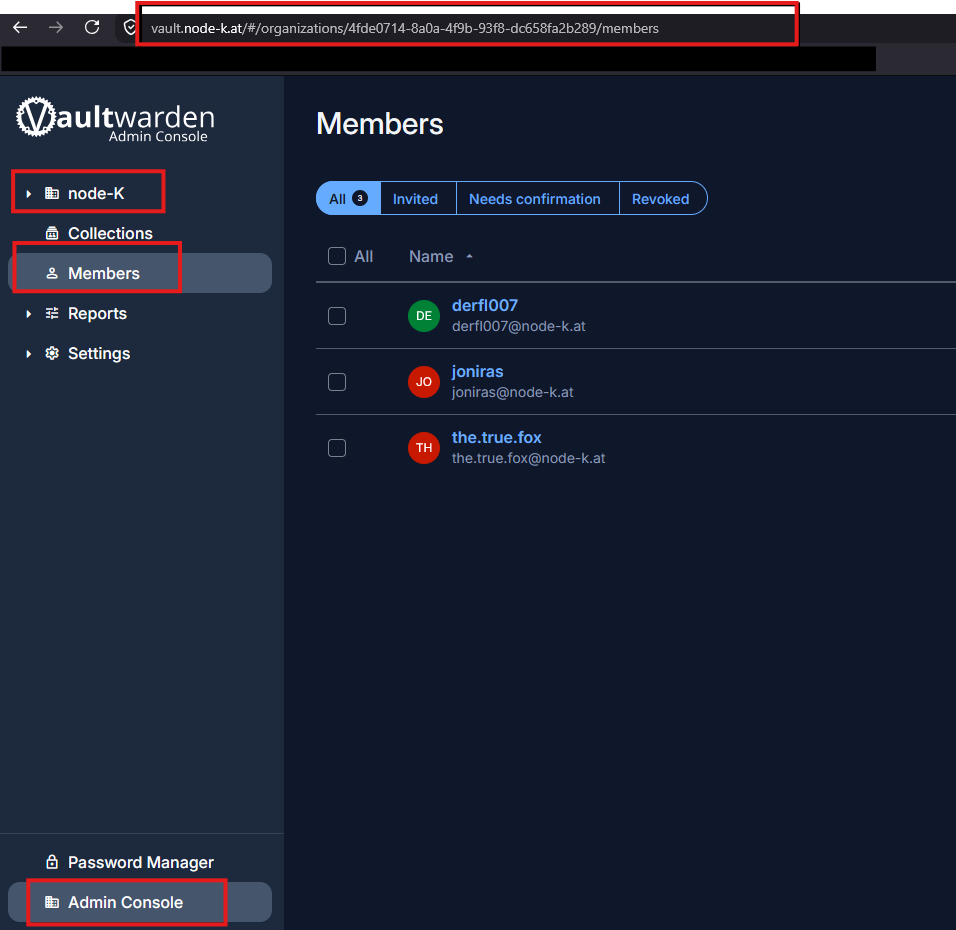Viewport: 956px width, 930px height.
Task: Click the red TH avatar for the.true.fox
Action: point(424,448)
